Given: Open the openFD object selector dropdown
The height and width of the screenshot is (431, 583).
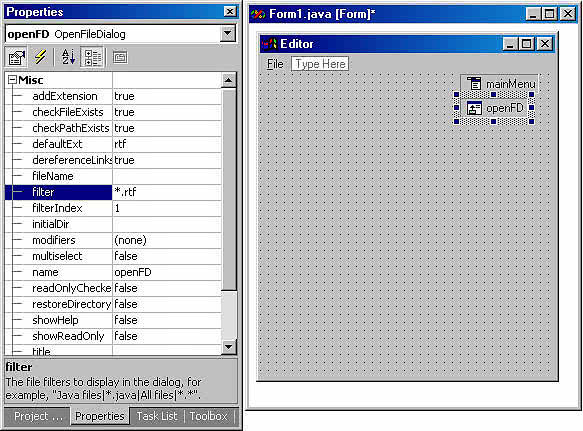Looking at the screenshot, I should point(228,34).
